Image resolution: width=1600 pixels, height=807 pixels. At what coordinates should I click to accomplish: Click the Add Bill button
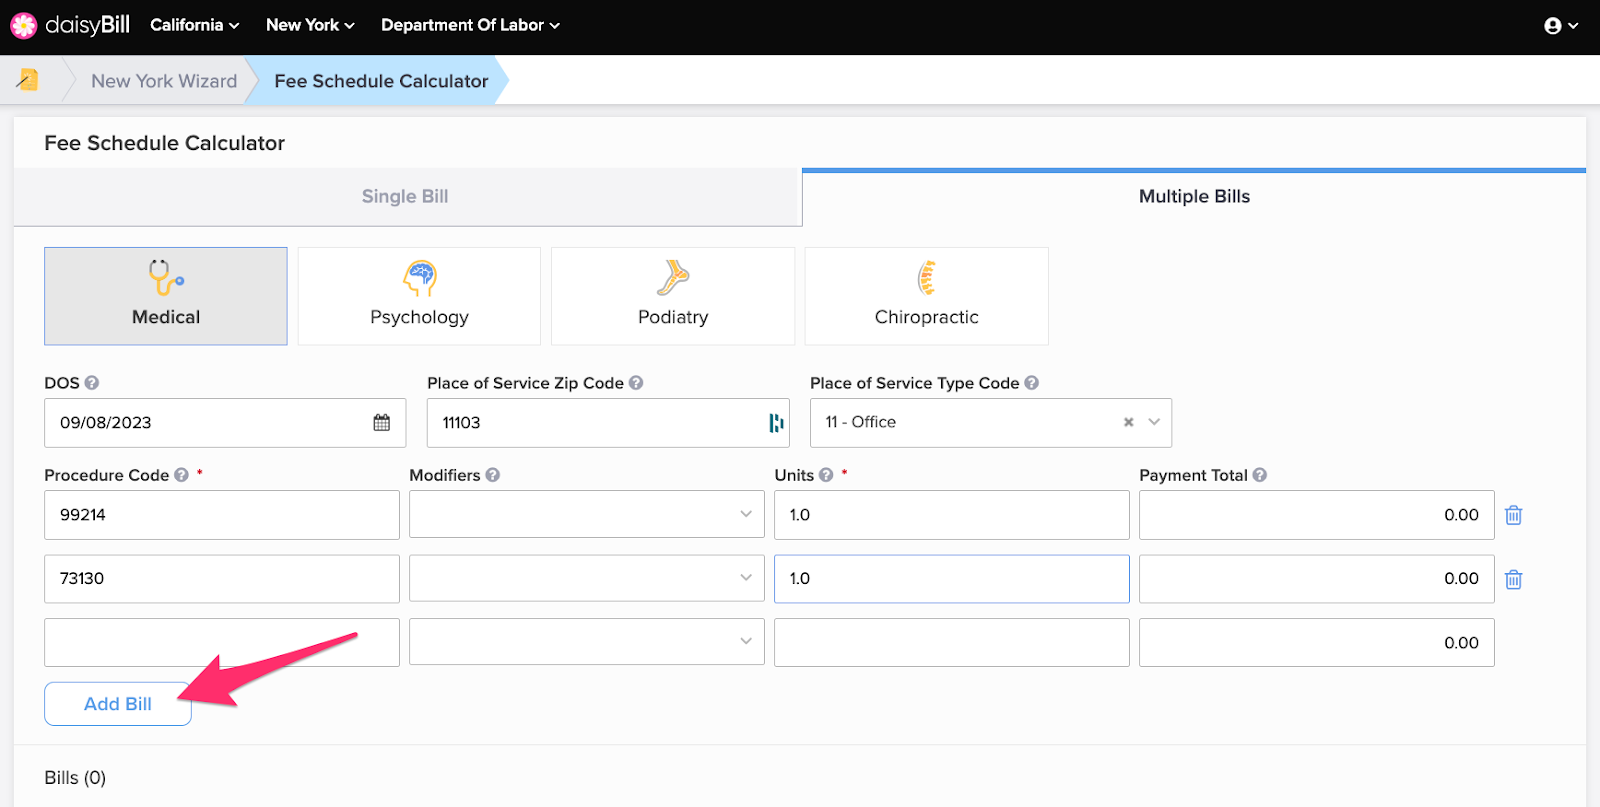click(x=118, y=704)
